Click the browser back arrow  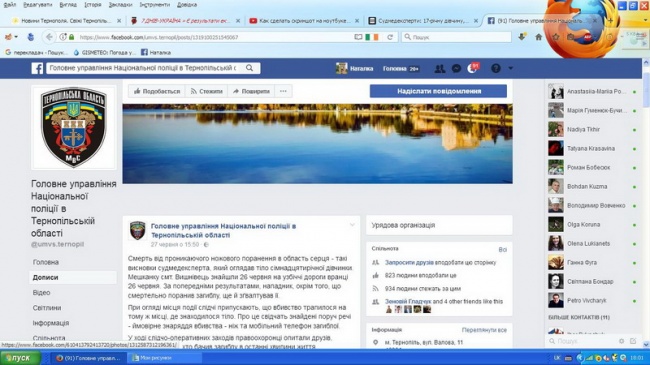(x=49, y=37)
